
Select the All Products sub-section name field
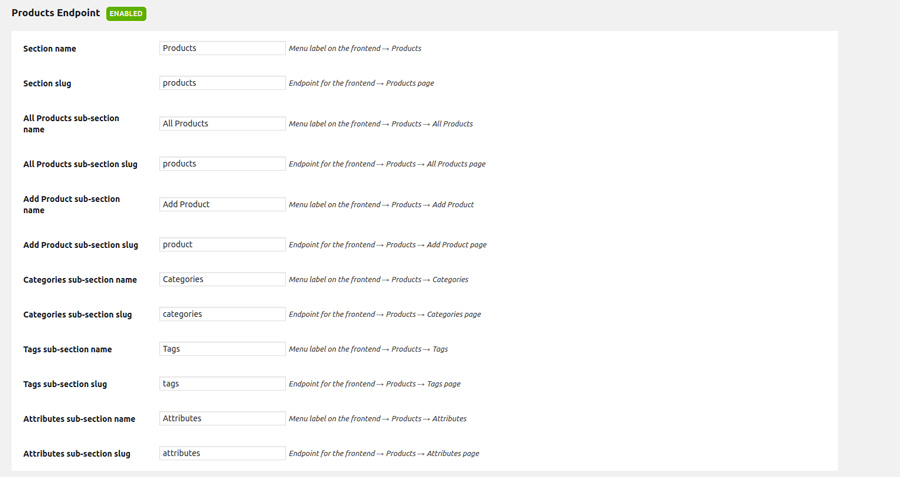(222, 124)
